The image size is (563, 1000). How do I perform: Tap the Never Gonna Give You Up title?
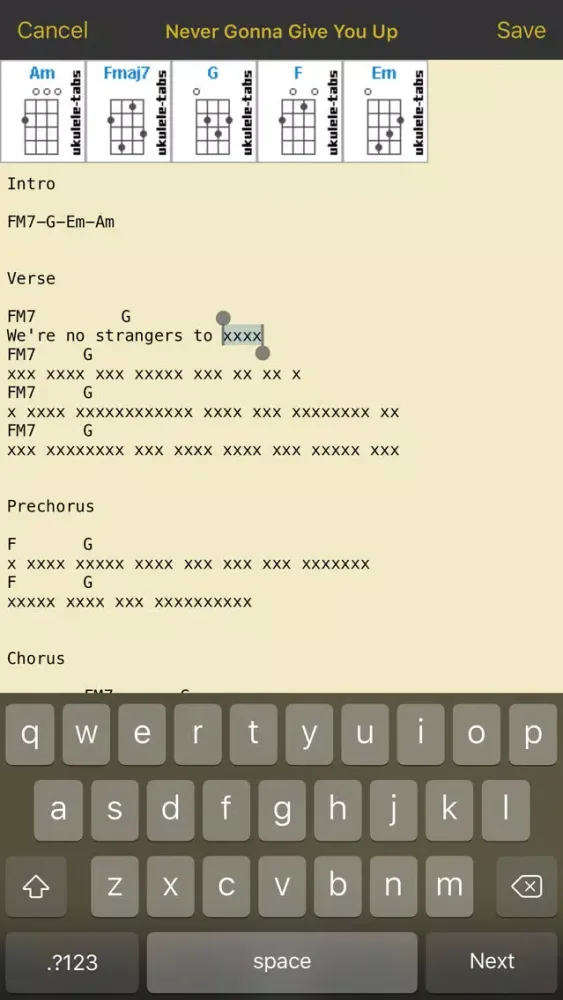pos(281,31)
